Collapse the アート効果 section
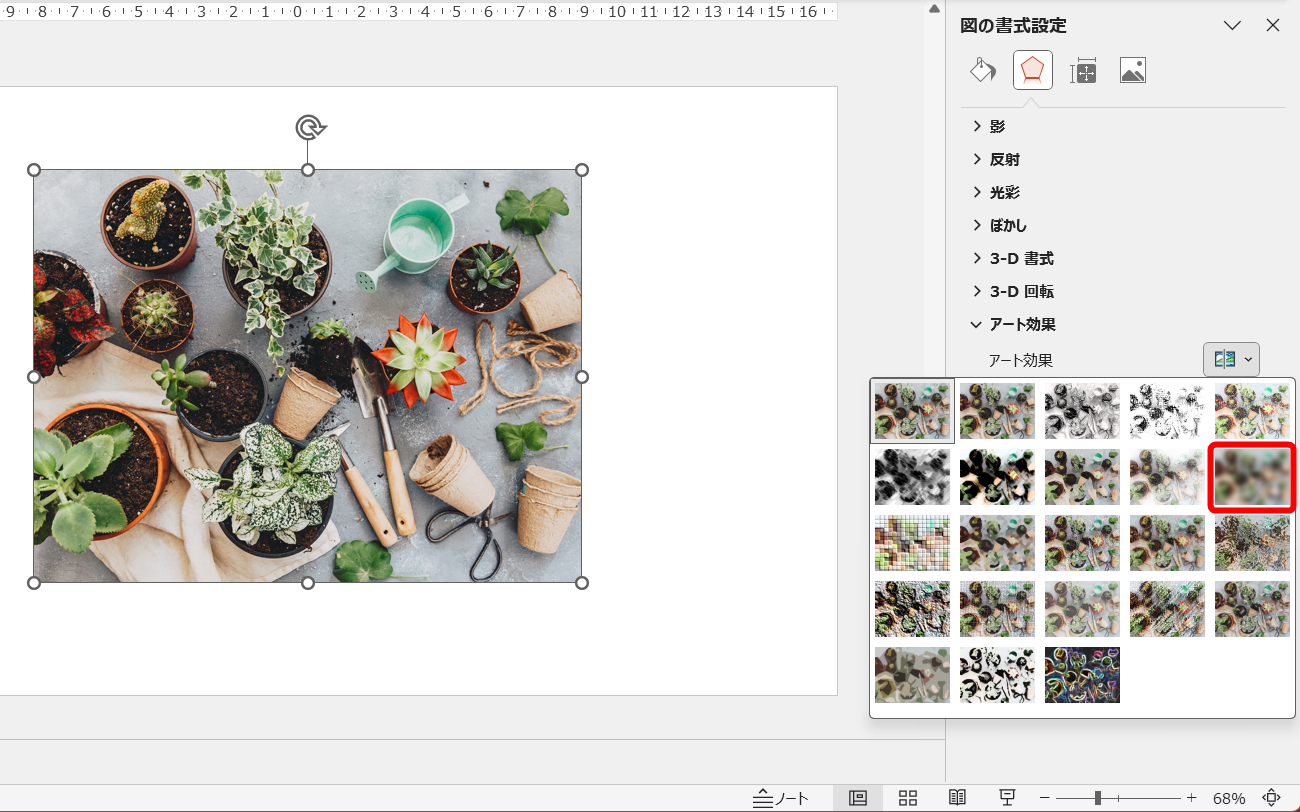Image resolution: width=1300 pixels, height=812 pixels. click(1021, 325)
